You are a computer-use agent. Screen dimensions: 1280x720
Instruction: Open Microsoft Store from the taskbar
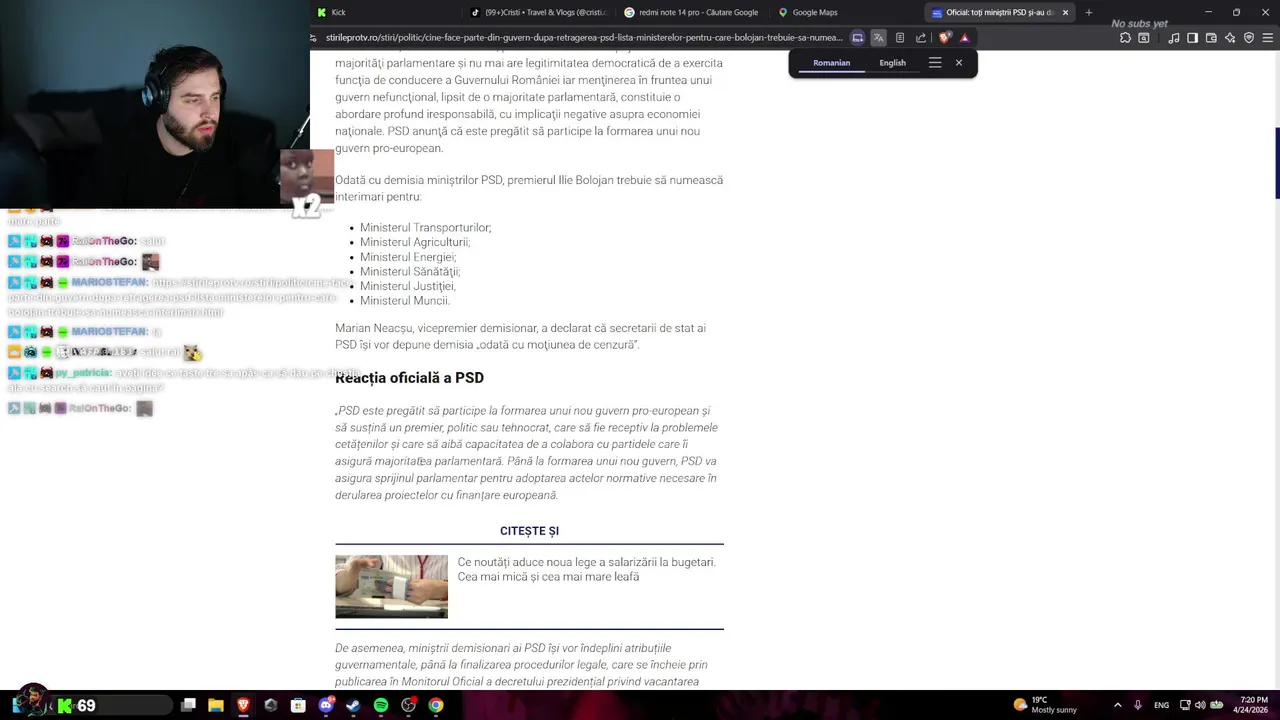[x=298, y=705]
